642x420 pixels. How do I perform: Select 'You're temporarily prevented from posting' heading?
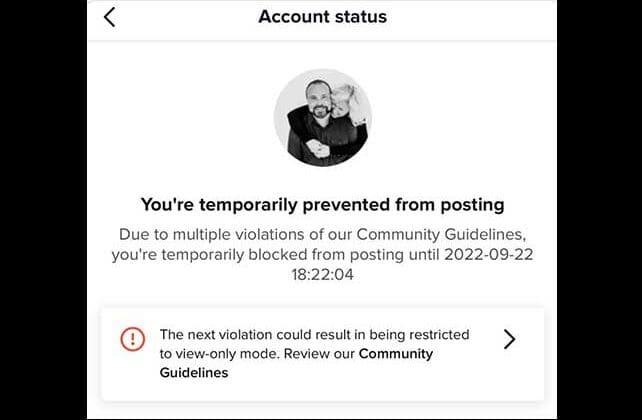323,205
